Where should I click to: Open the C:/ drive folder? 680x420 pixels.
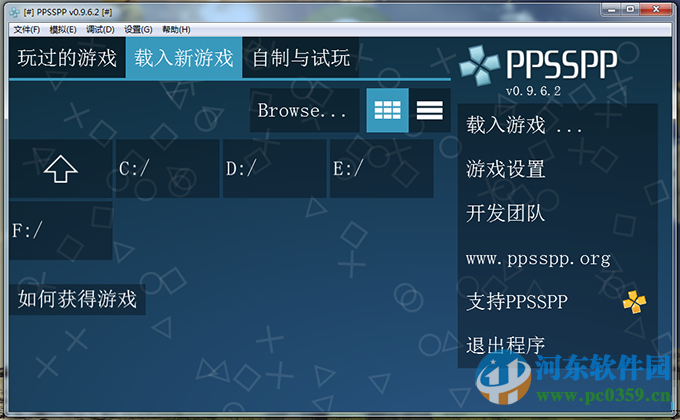[167, 169]
